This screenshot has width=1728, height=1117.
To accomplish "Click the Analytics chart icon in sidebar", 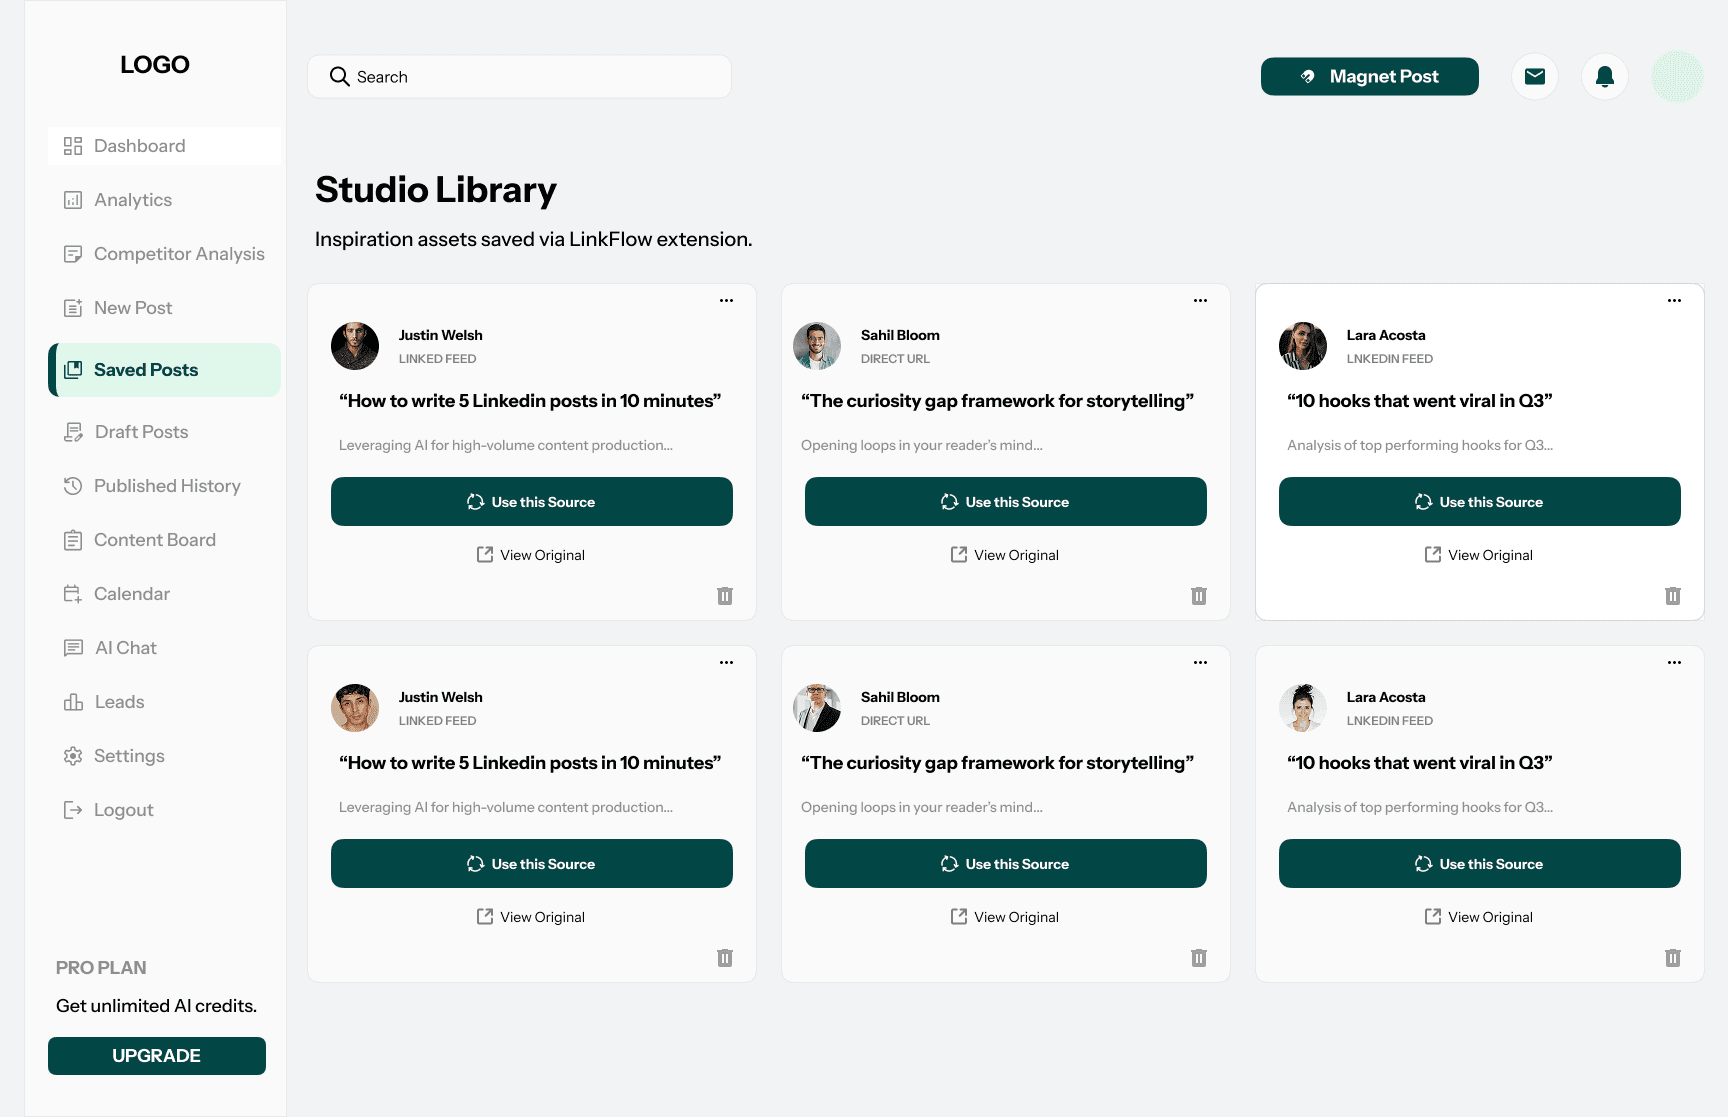I will click(73, 200).
